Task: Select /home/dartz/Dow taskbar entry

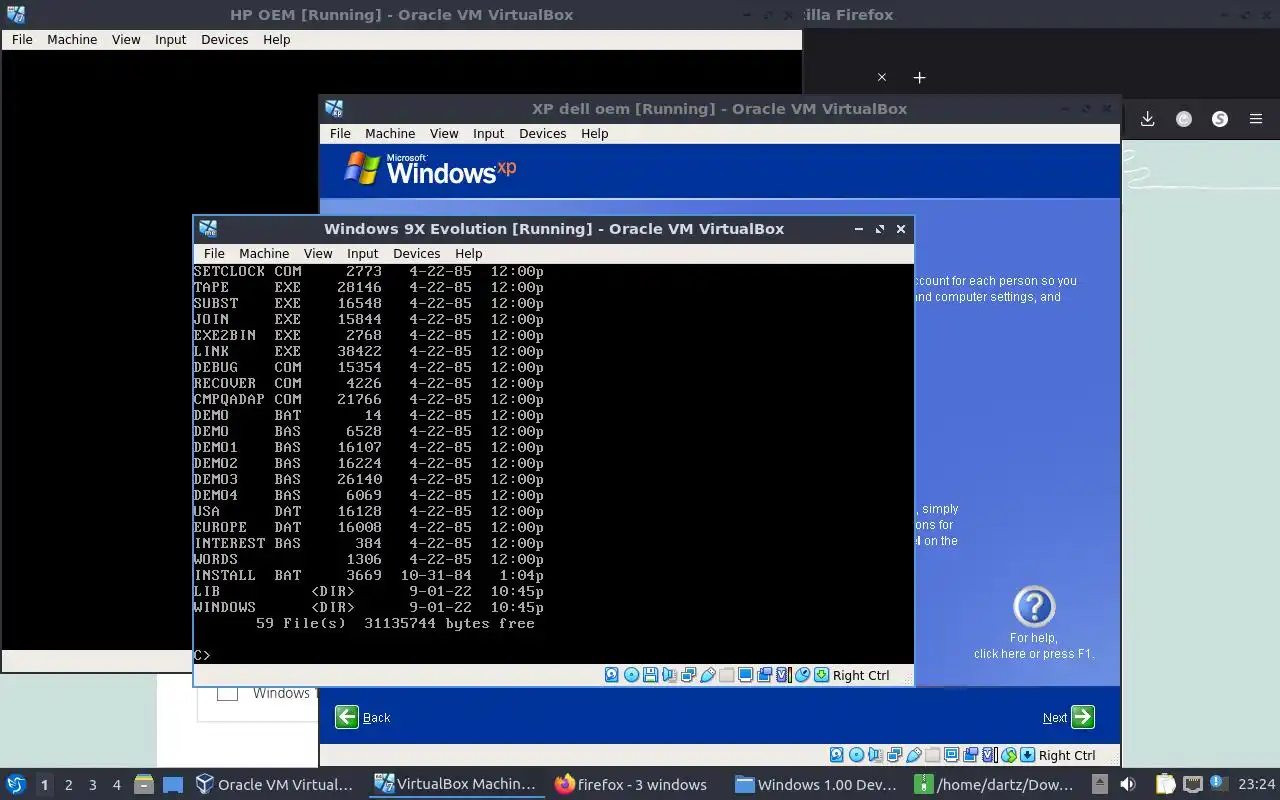Action: click(995, 784)
